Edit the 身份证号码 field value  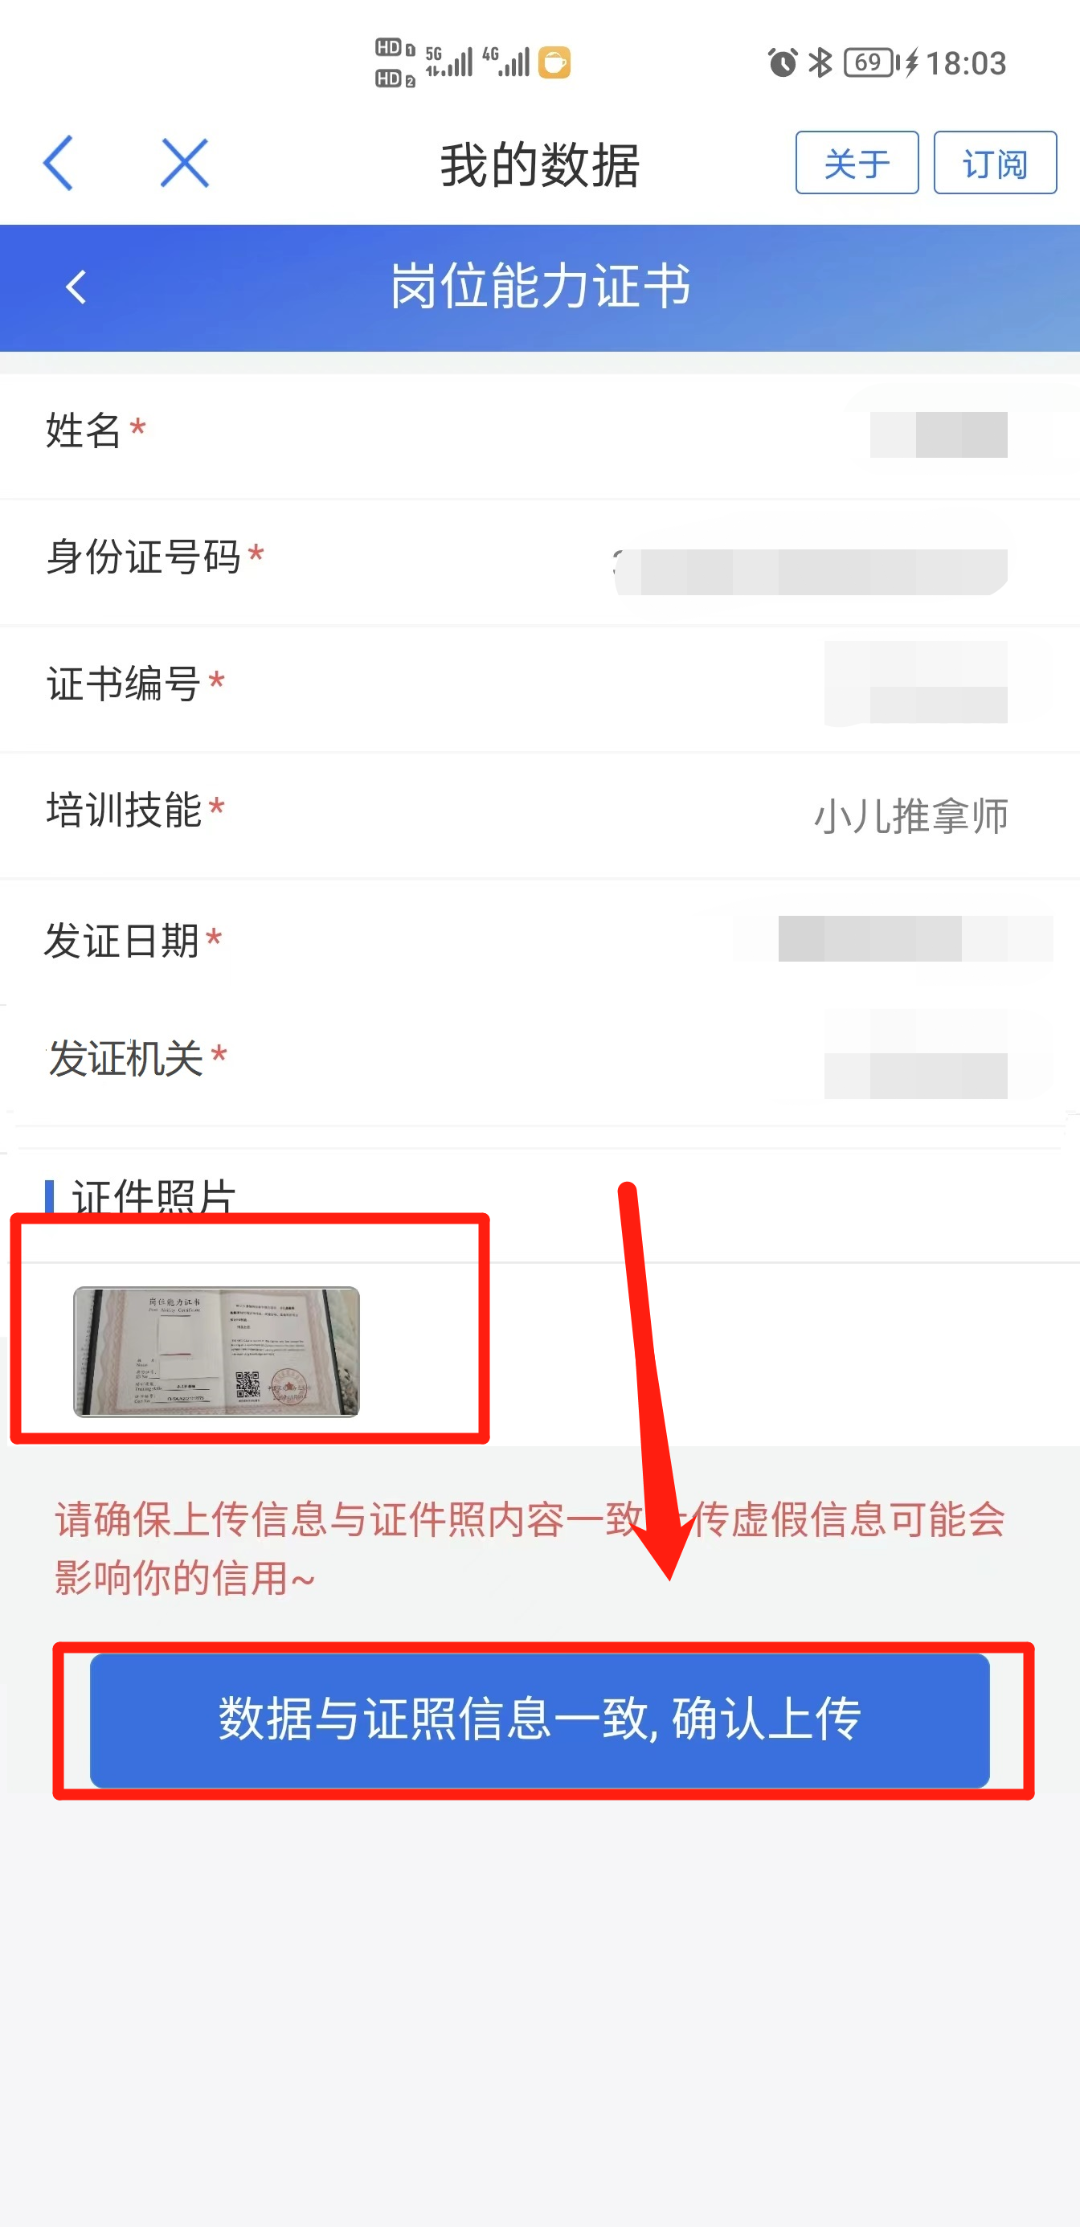tap(810, 571)
